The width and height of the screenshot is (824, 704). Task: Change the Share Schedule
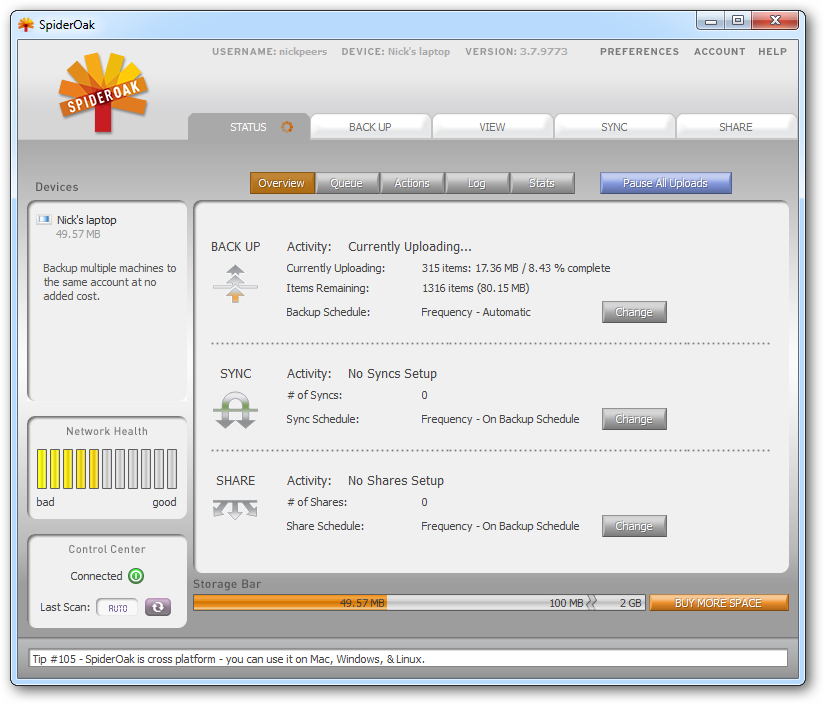tap(634, 526)
